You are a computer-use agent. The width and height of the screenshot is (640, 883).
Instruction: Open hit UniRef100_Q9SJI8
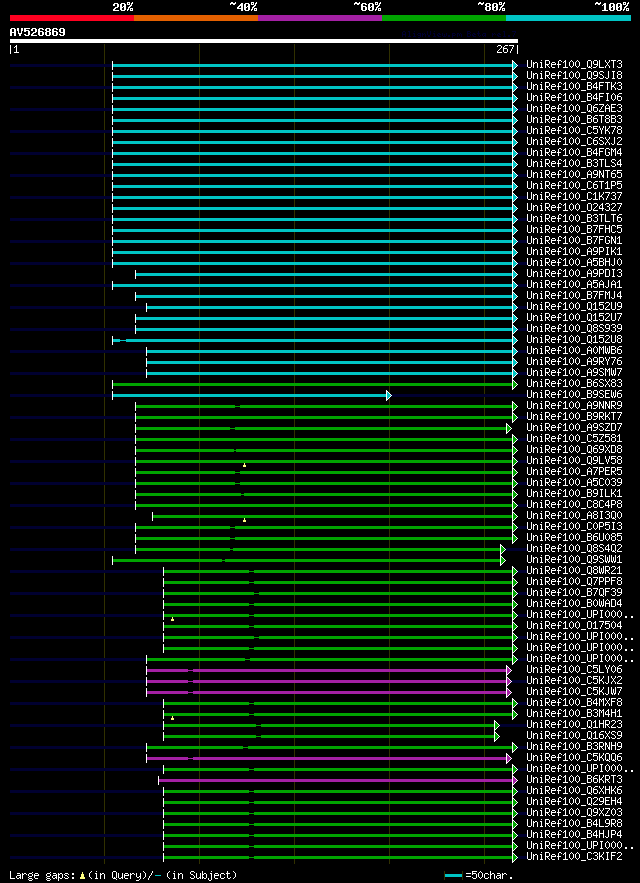pyautogui.click(x=574, y=75)
